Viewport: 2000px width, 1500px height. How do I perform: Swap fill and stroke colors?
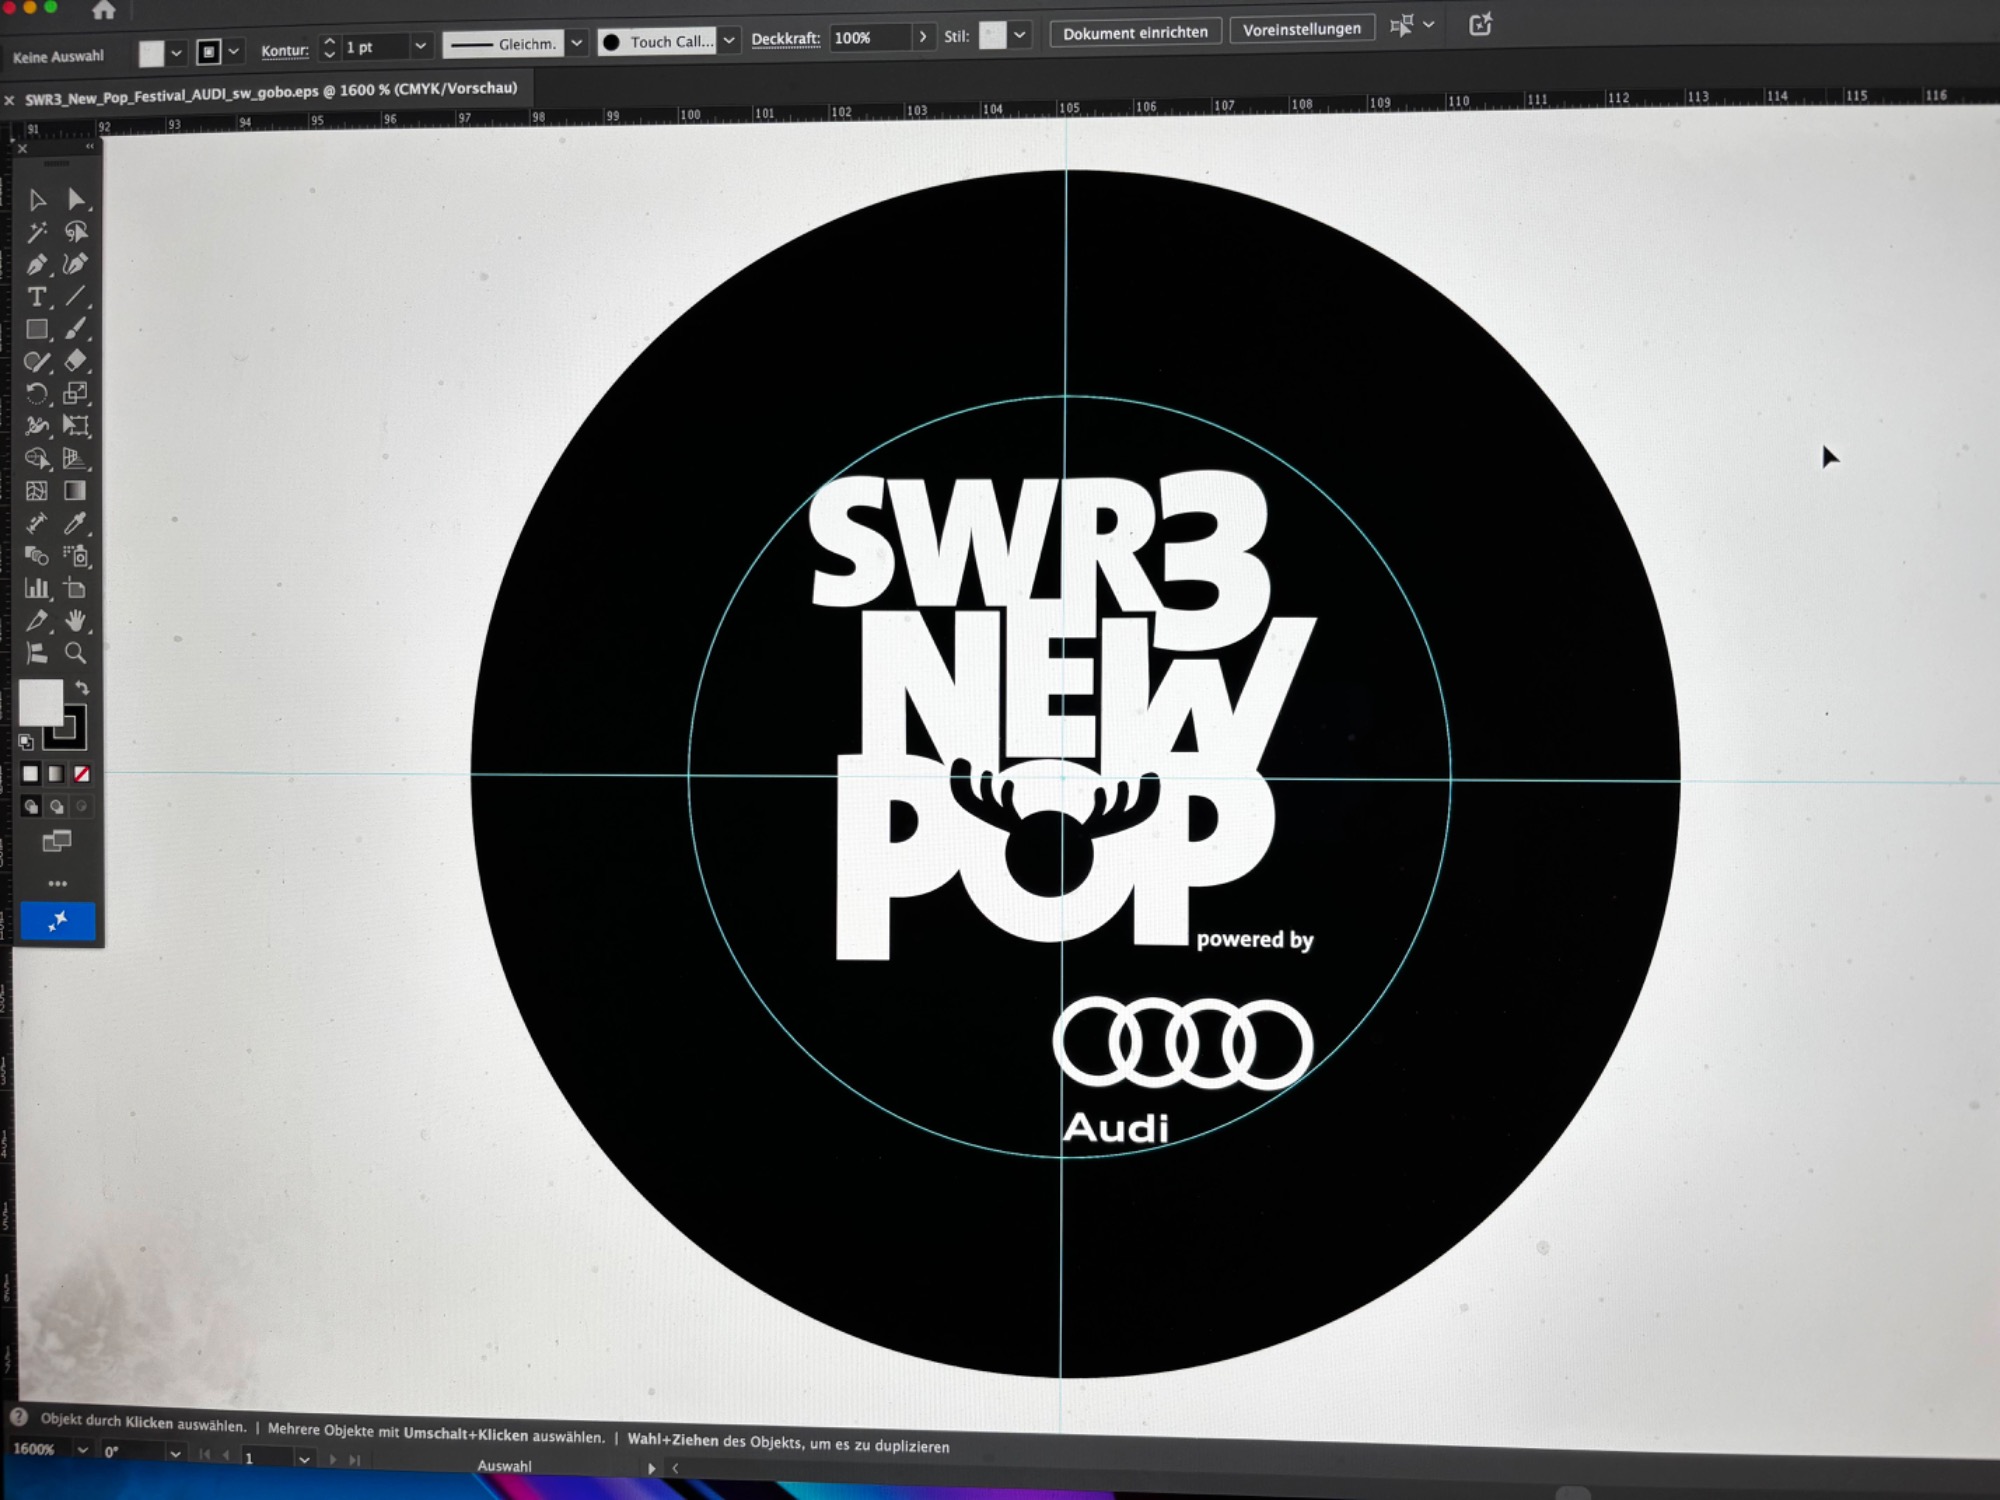(82, 688)
